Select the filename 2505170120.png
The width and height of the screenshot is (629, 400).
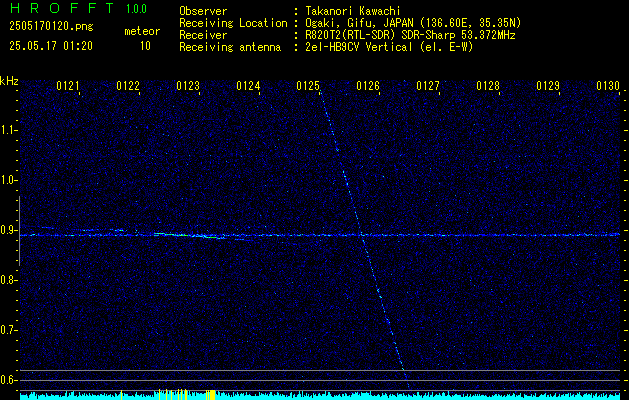click(x=51, y=27)
